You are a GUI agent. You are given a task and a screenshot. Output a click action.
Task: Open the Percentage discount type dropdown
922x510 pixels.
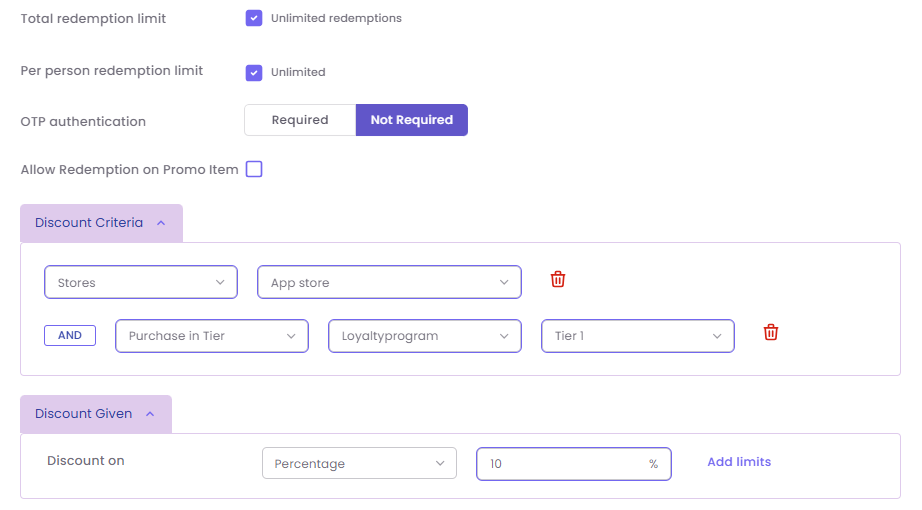pyautogui.click(x=359, y=463)
